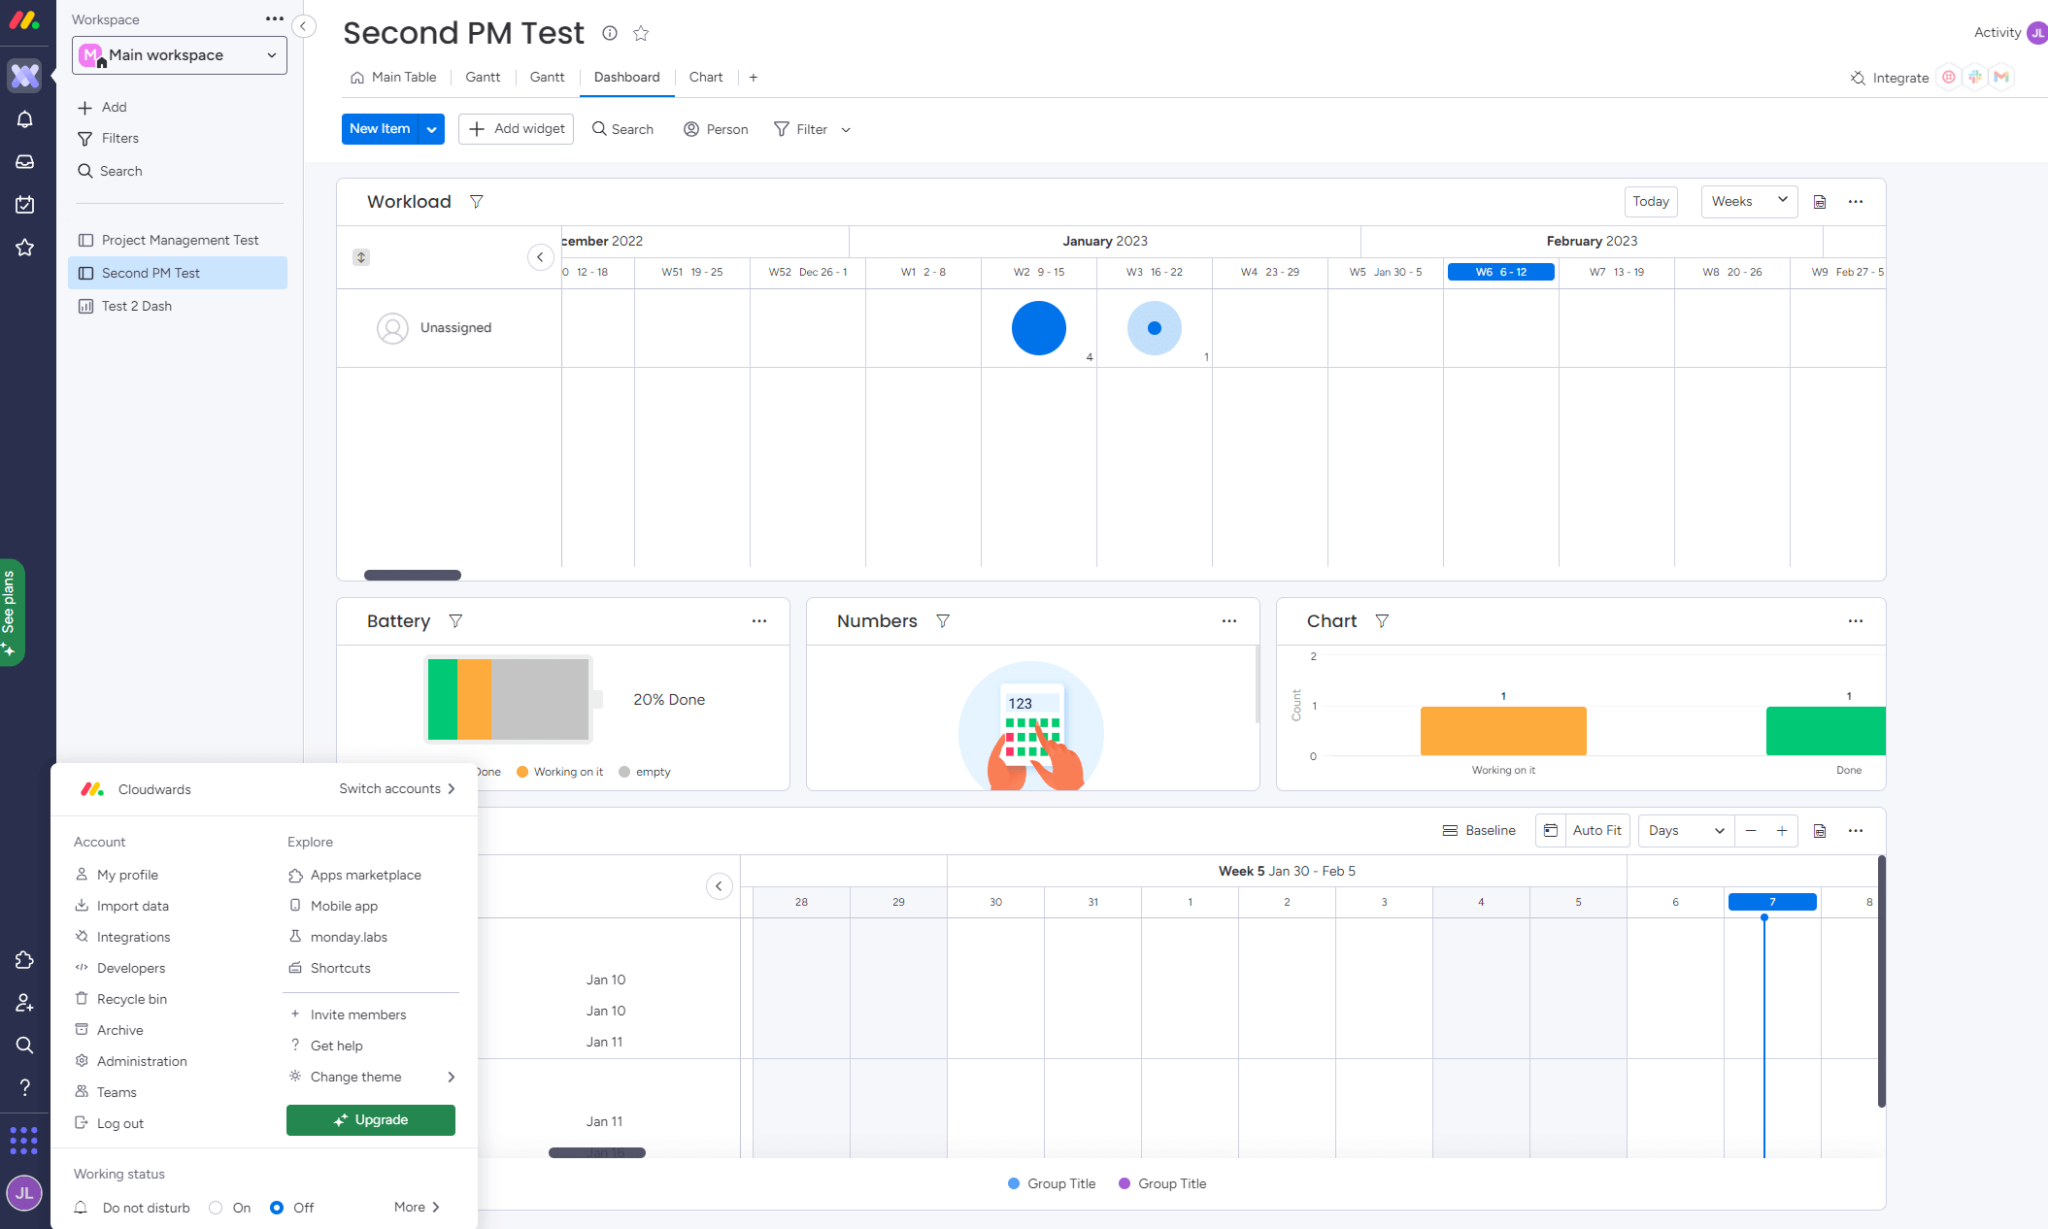The height and width of the screenshot is (1229, 2048).
Task: Open the Battery widget options menu
Action: [x=759, y=621]
